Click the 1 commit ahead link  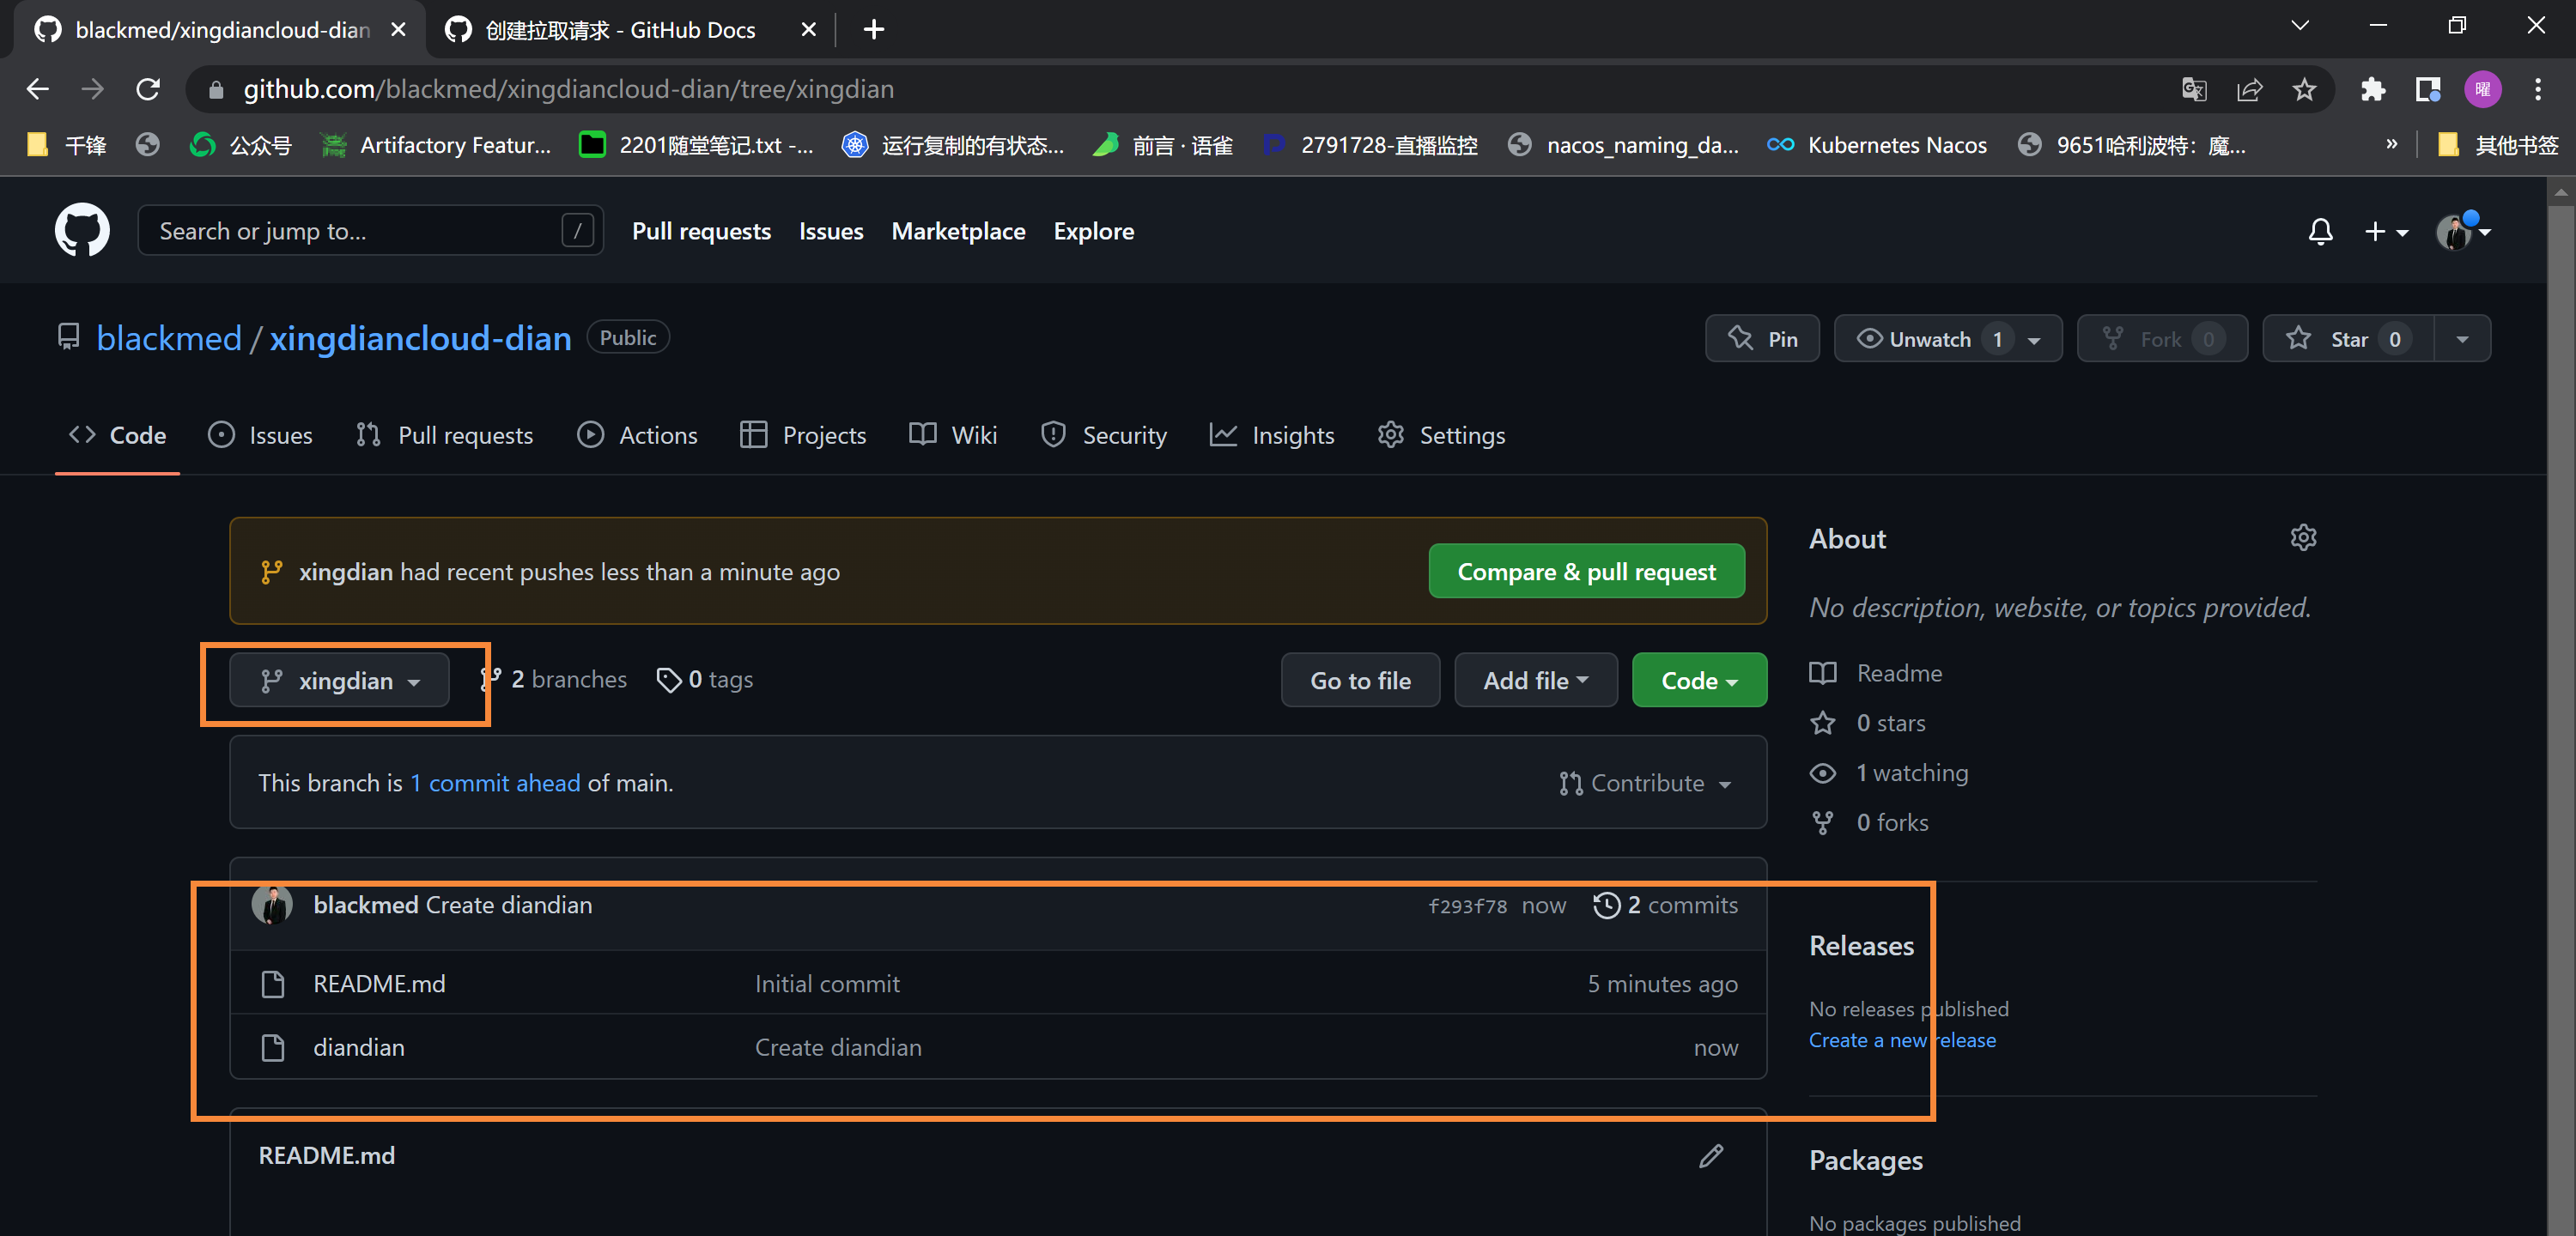point(495,783)
